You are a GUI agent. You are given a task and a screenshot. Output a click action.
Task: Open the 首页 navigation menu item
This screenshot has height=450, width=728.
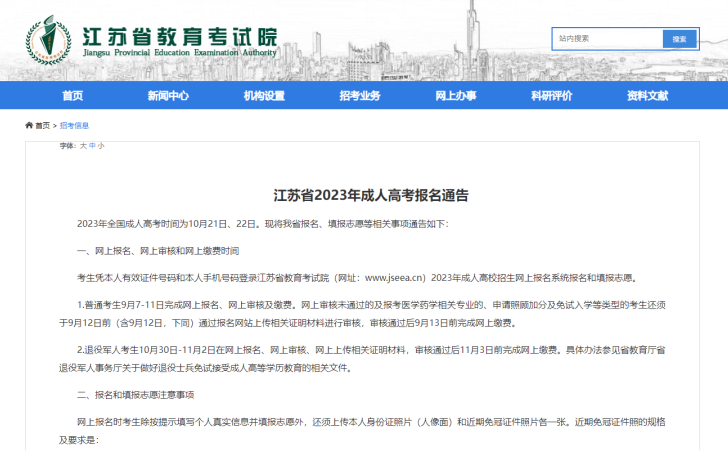[x=72, y=96]
